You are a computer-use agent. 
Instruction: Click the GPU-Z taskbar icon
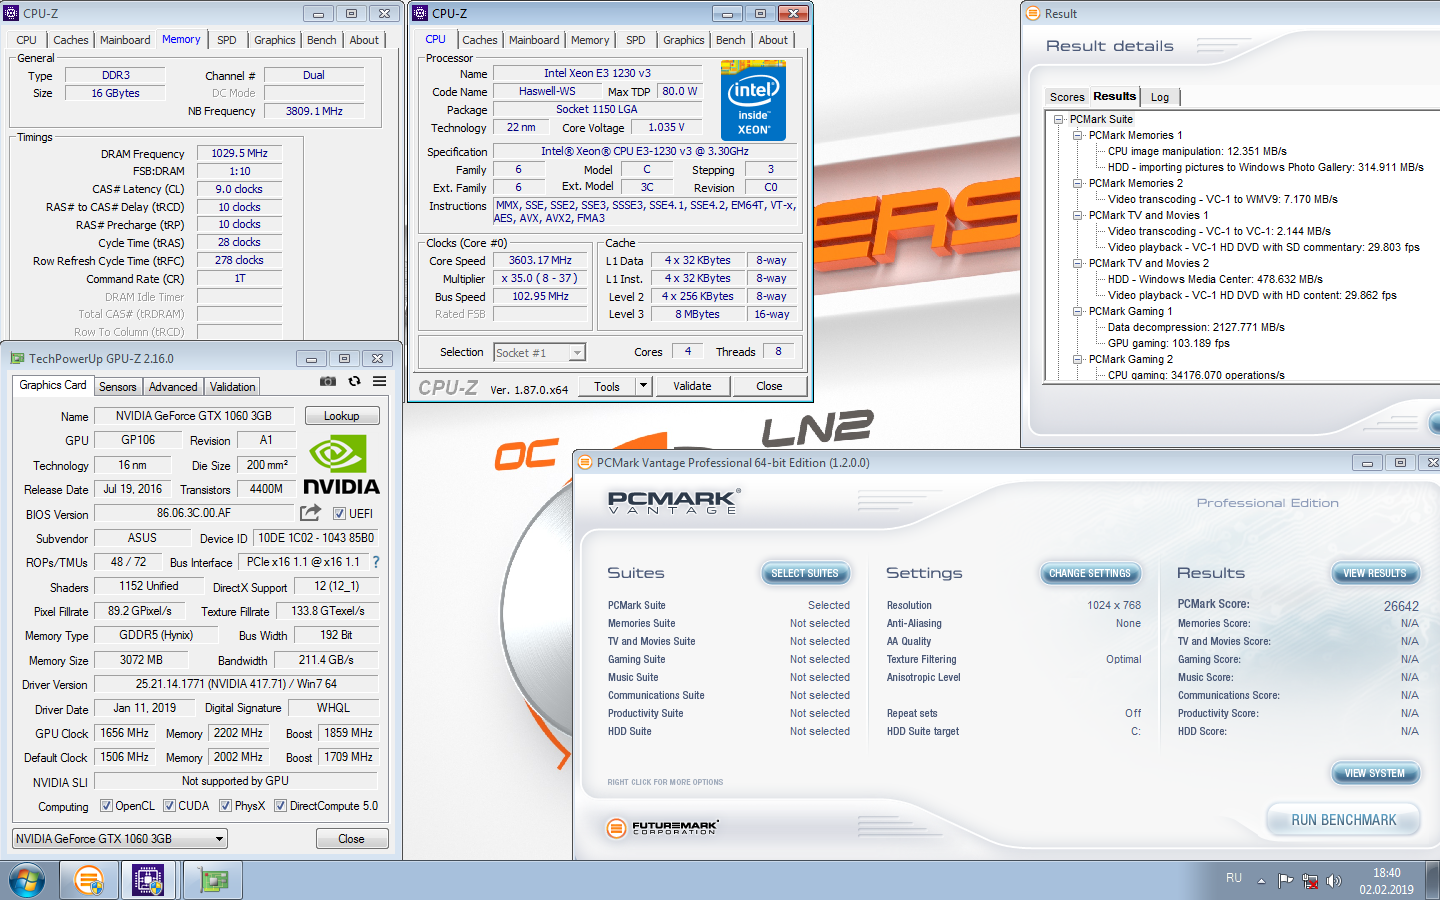click(x=213, y=881)
